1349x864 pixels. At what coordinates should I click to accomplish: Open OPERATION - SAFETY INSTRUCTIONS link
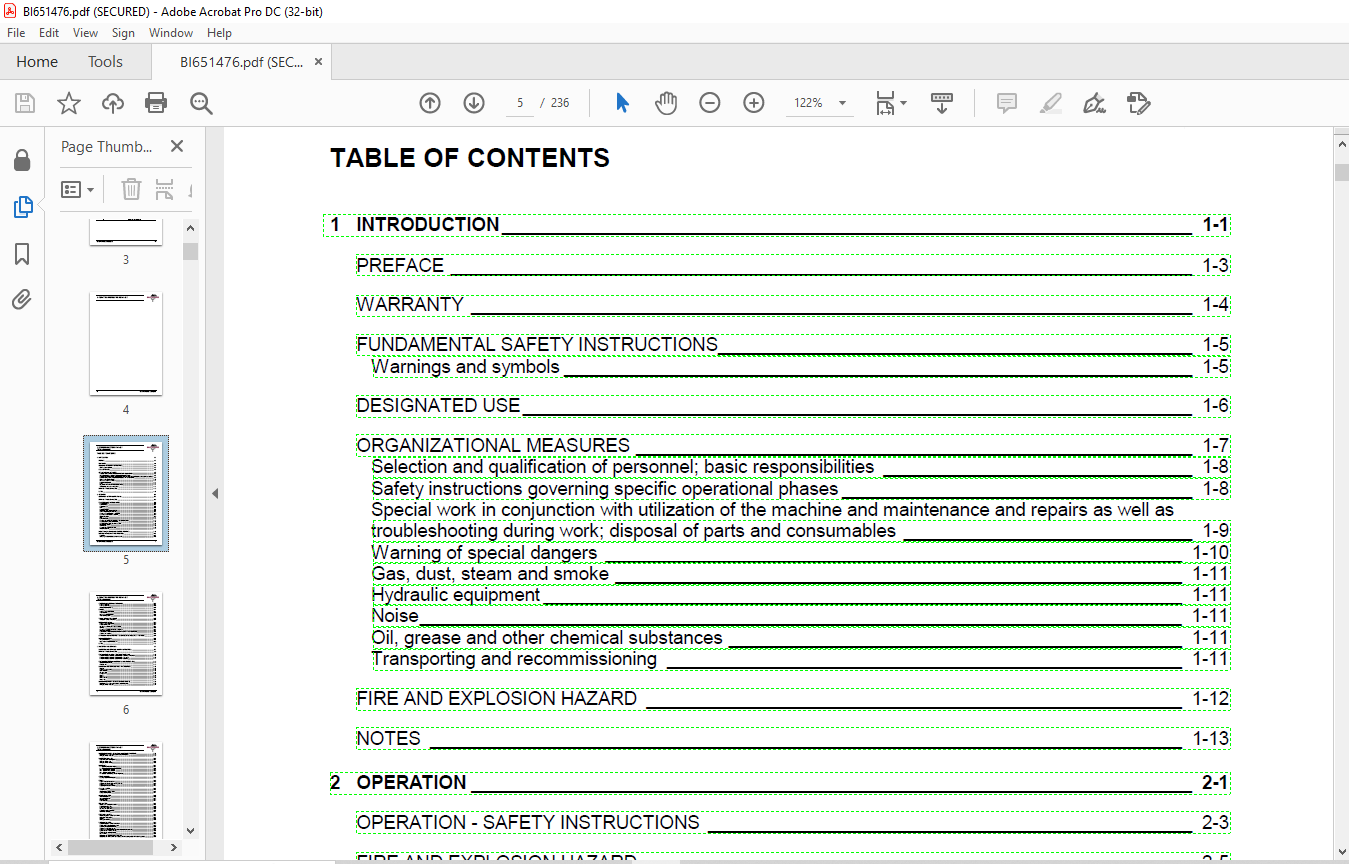pyautogui.click(x=793, y=823)
